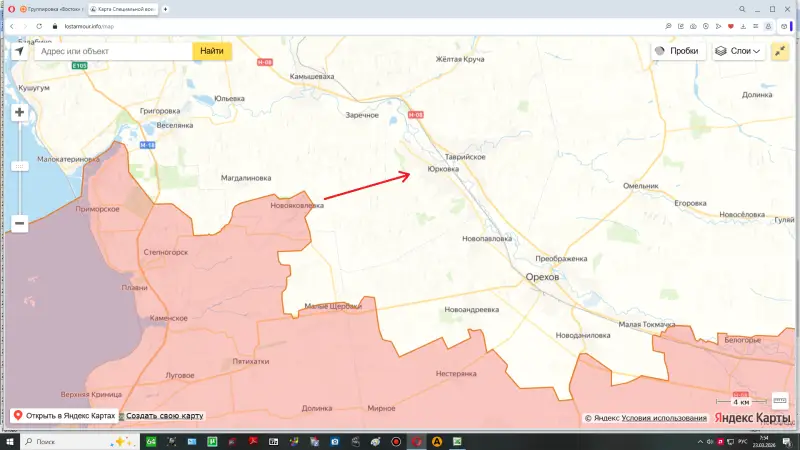This screenshot has width=800, height=450.
Task: Click the yellow measure tool button
Action: 780,51
